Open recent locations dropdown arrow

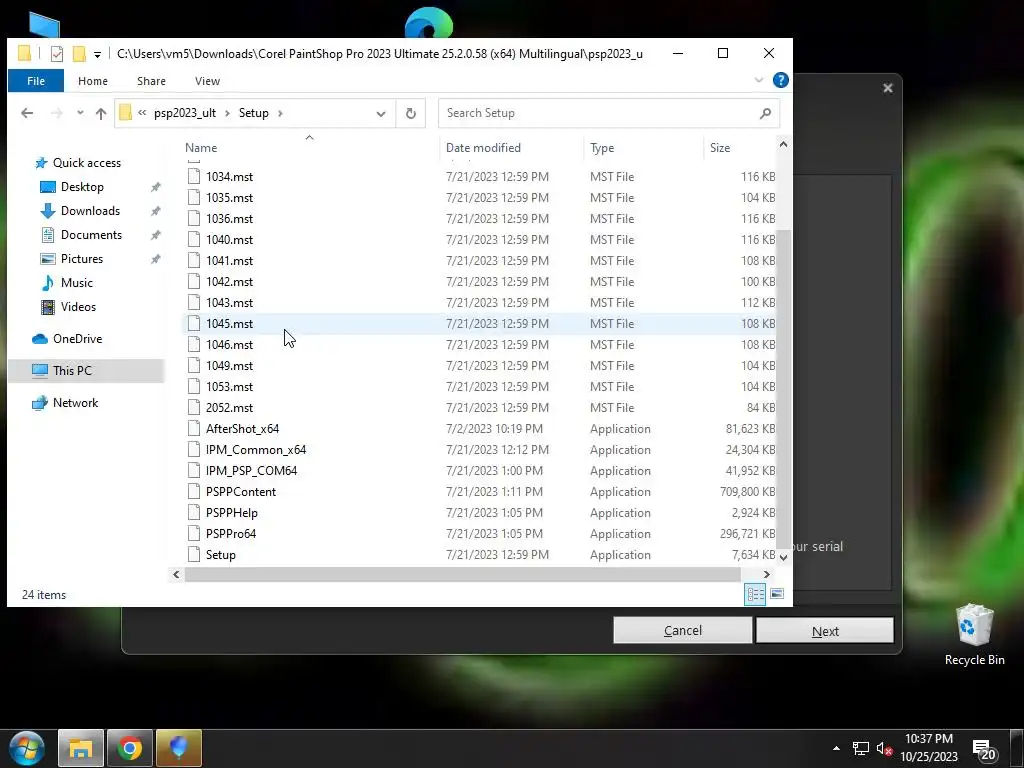80,113
